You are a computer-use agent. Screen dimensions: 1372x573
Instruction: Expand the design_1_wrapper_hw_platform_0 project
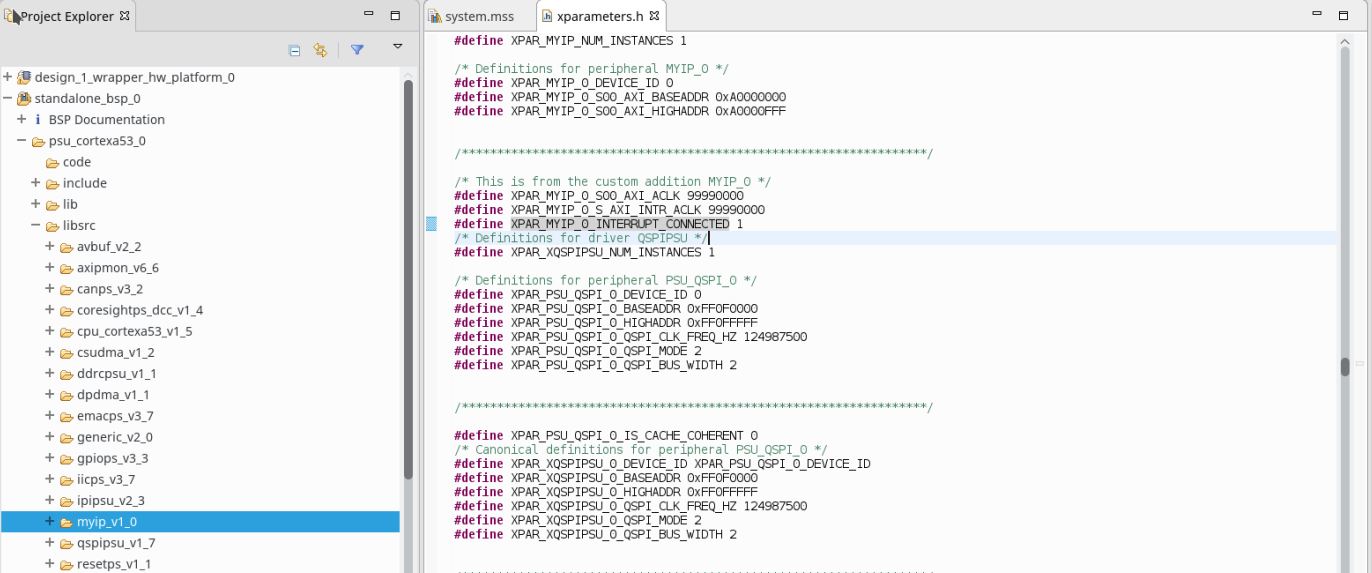click(8, 77)
